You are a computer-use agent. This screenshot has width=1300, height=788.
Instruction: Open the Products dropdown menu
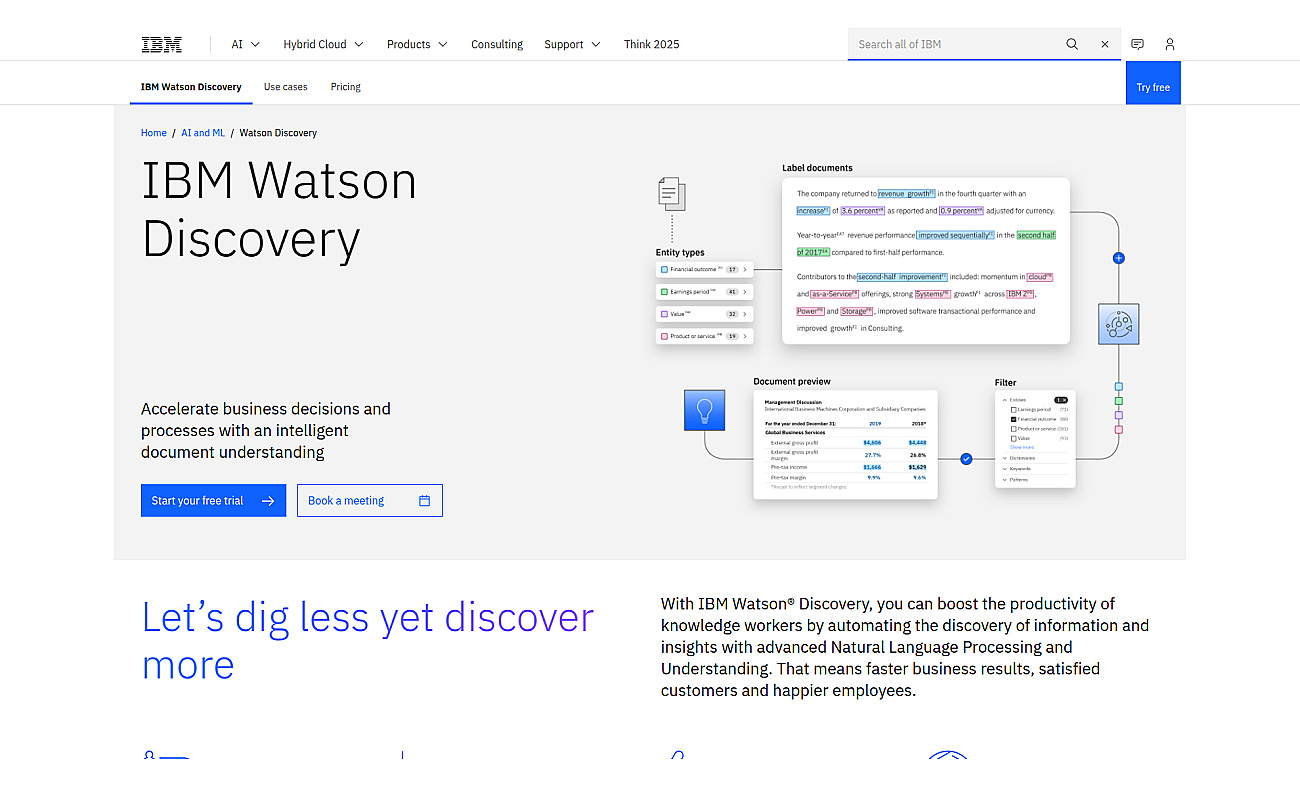(417, 44)
